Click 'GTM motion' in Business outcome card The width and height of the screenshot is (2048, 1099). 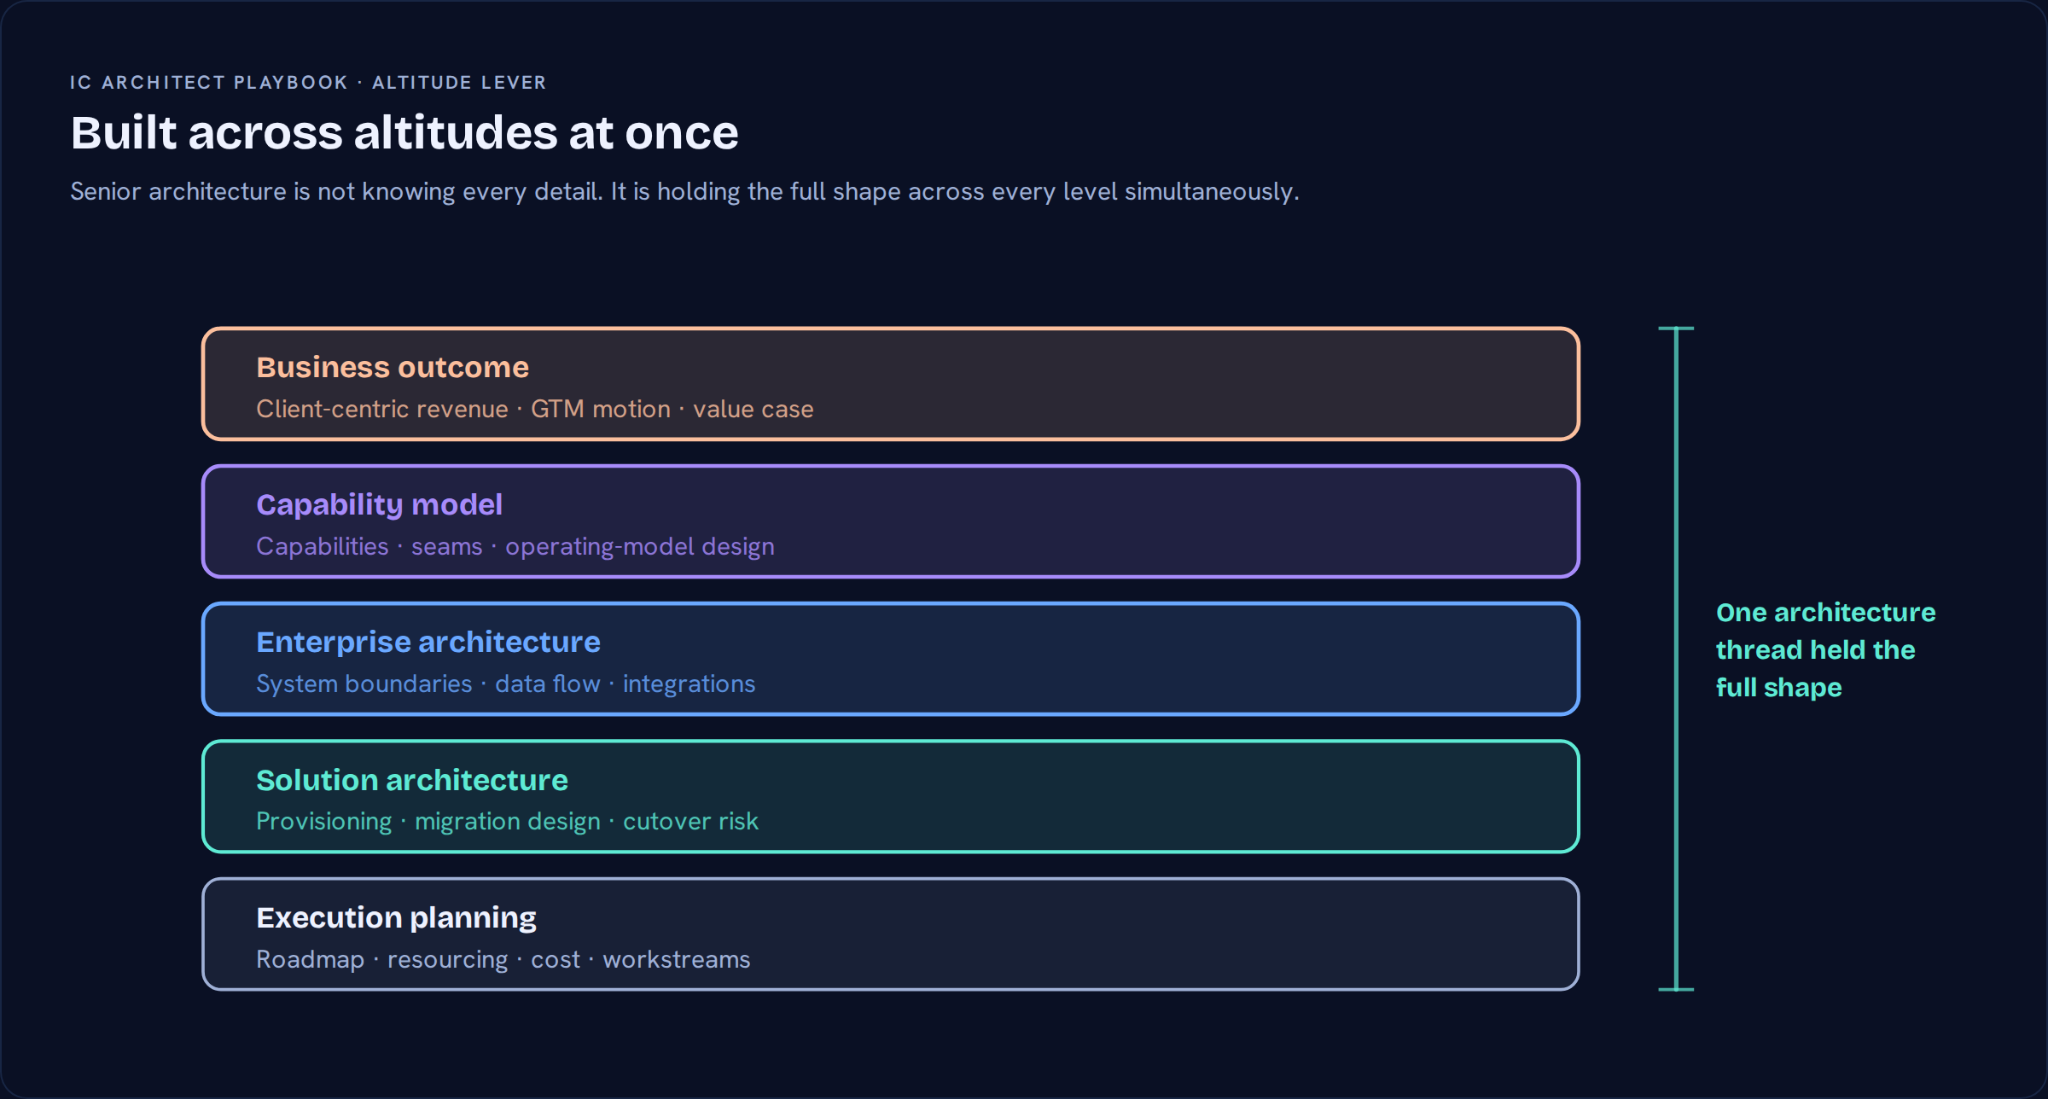pyautogui.click(x=600, y=409)
